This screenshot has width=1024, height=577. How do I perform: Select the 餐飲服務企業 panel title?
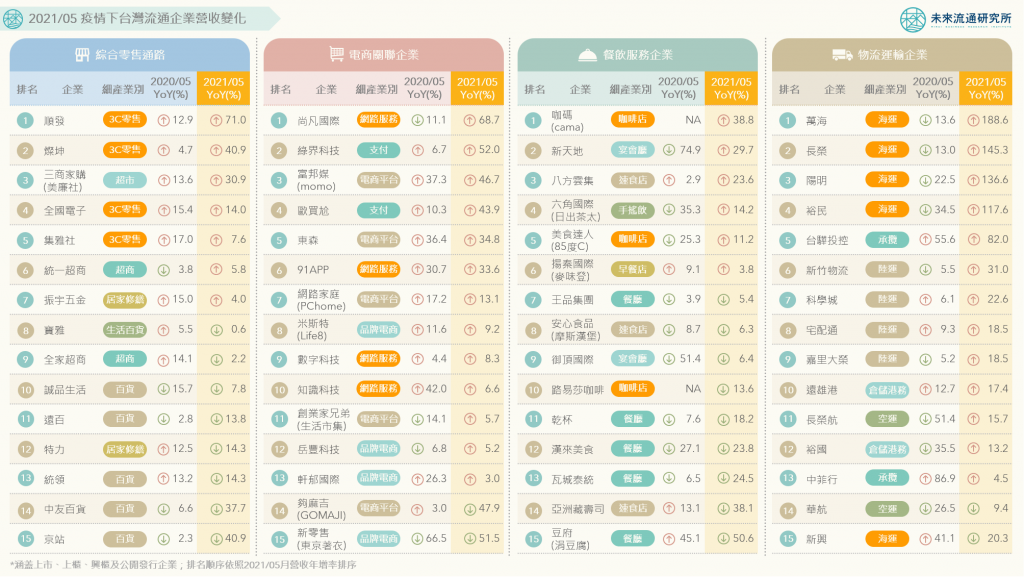[x=638, y=55]
